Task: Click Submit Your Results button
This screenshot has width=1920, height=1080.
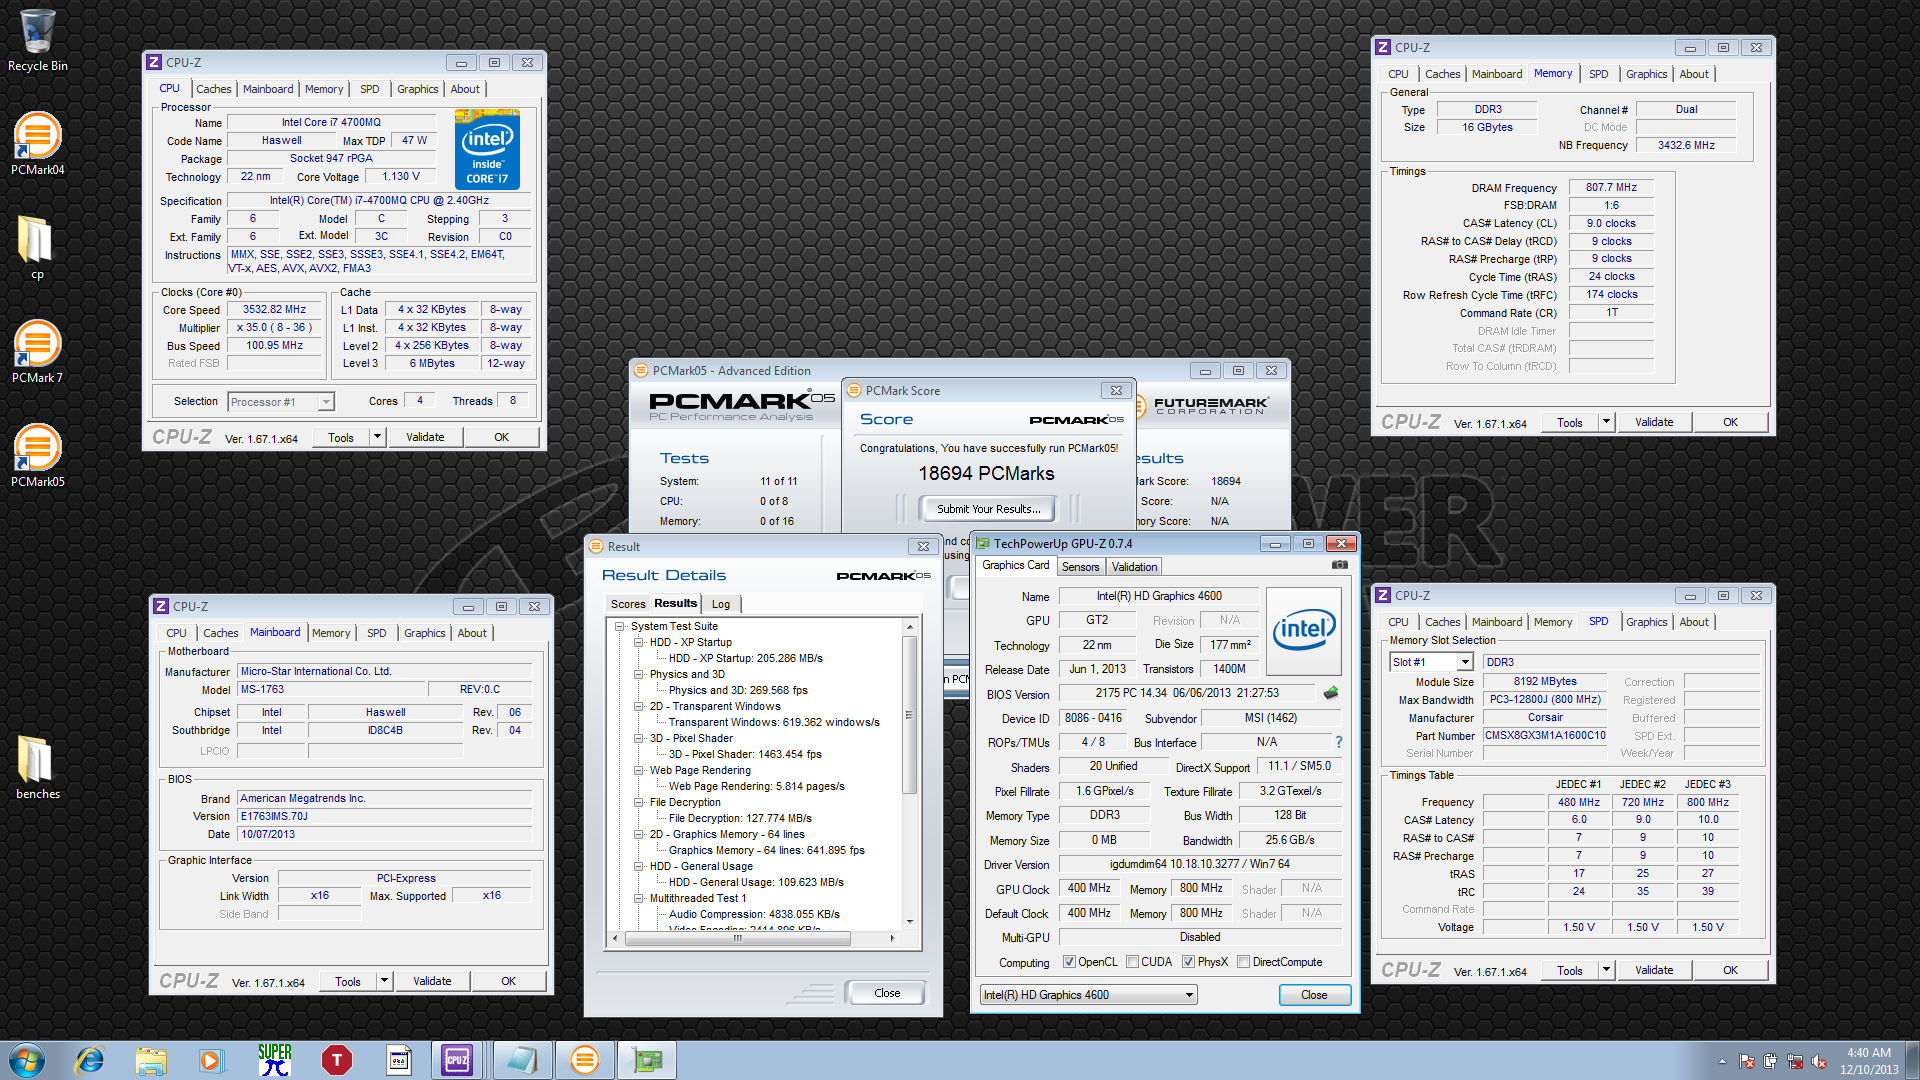Action: point(988,509)
